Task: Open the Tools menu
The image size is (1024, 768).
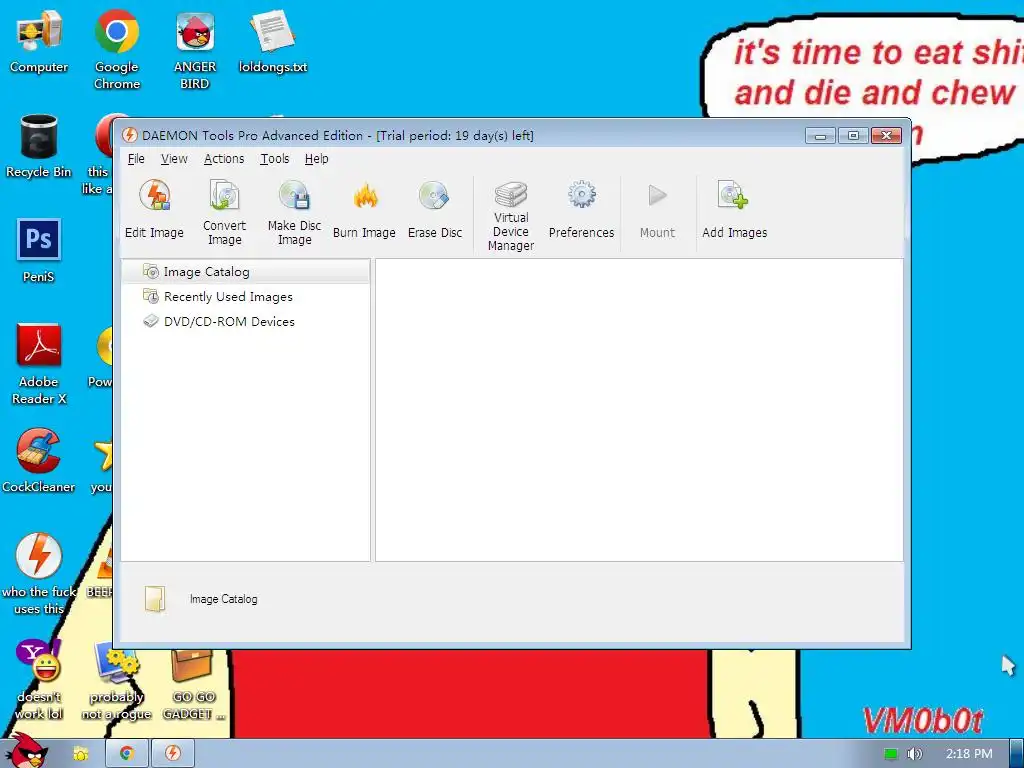Action: [x=275, y=159]
